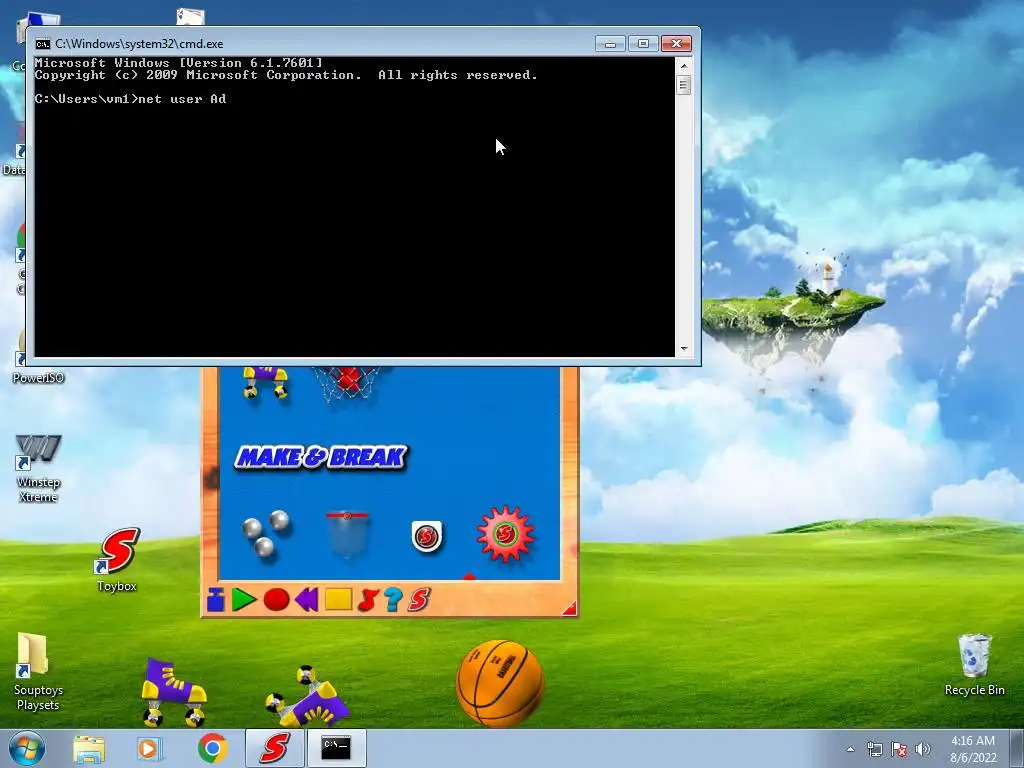This screenshot has height=768, width=1024.
Task: Switch to Souptoys taskbar button
Action: pos(274,748)
